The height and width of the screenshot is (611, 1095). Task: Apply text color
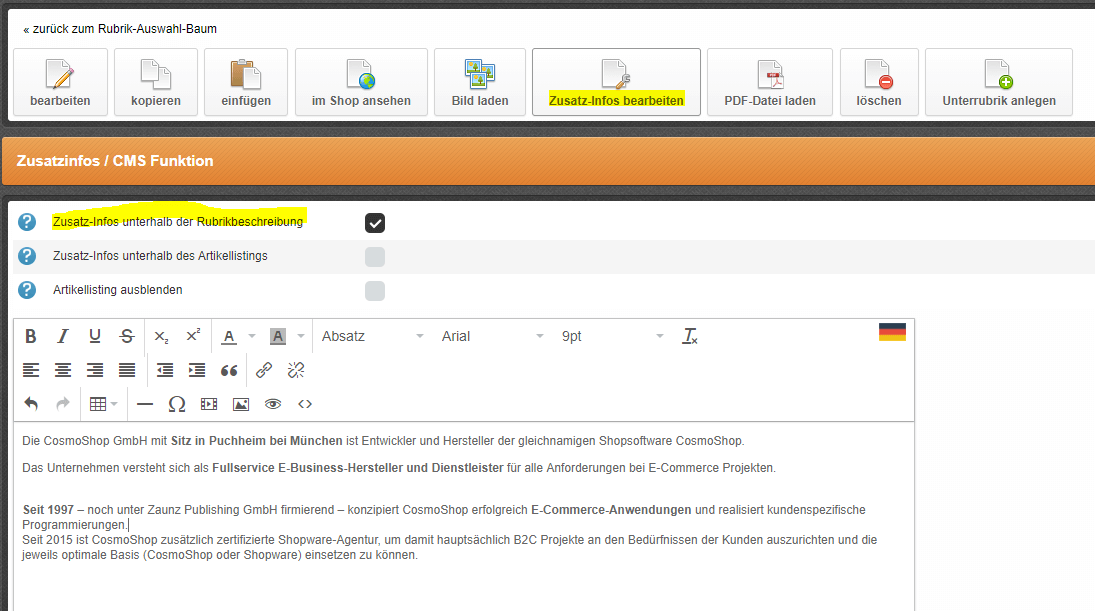click(x=229, y=337)
